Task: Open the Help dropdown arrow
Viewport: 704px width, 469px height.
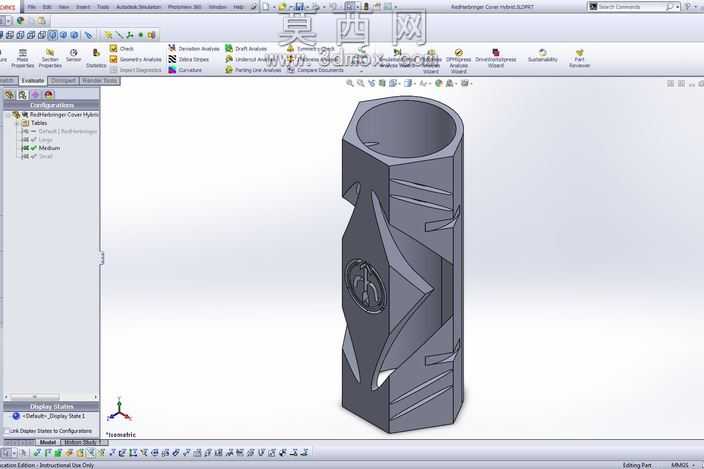Action: pos(695,7)
